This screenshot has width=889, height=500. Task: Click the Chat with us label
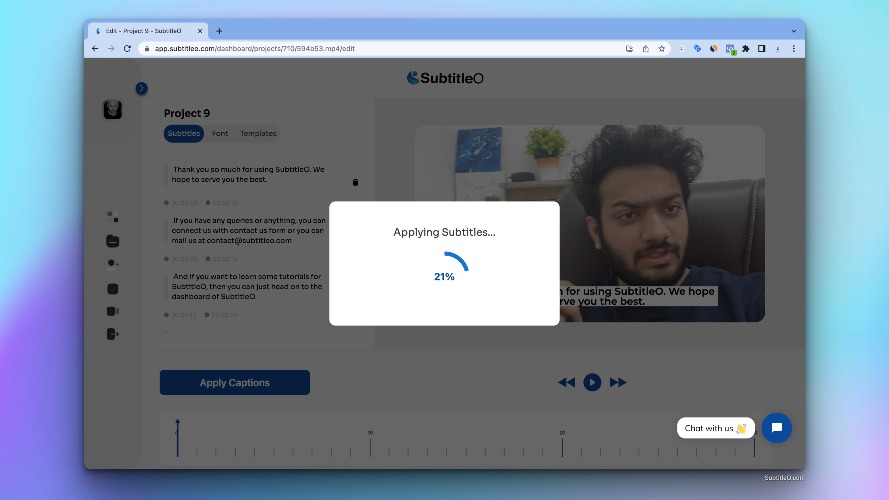(716, 428)
